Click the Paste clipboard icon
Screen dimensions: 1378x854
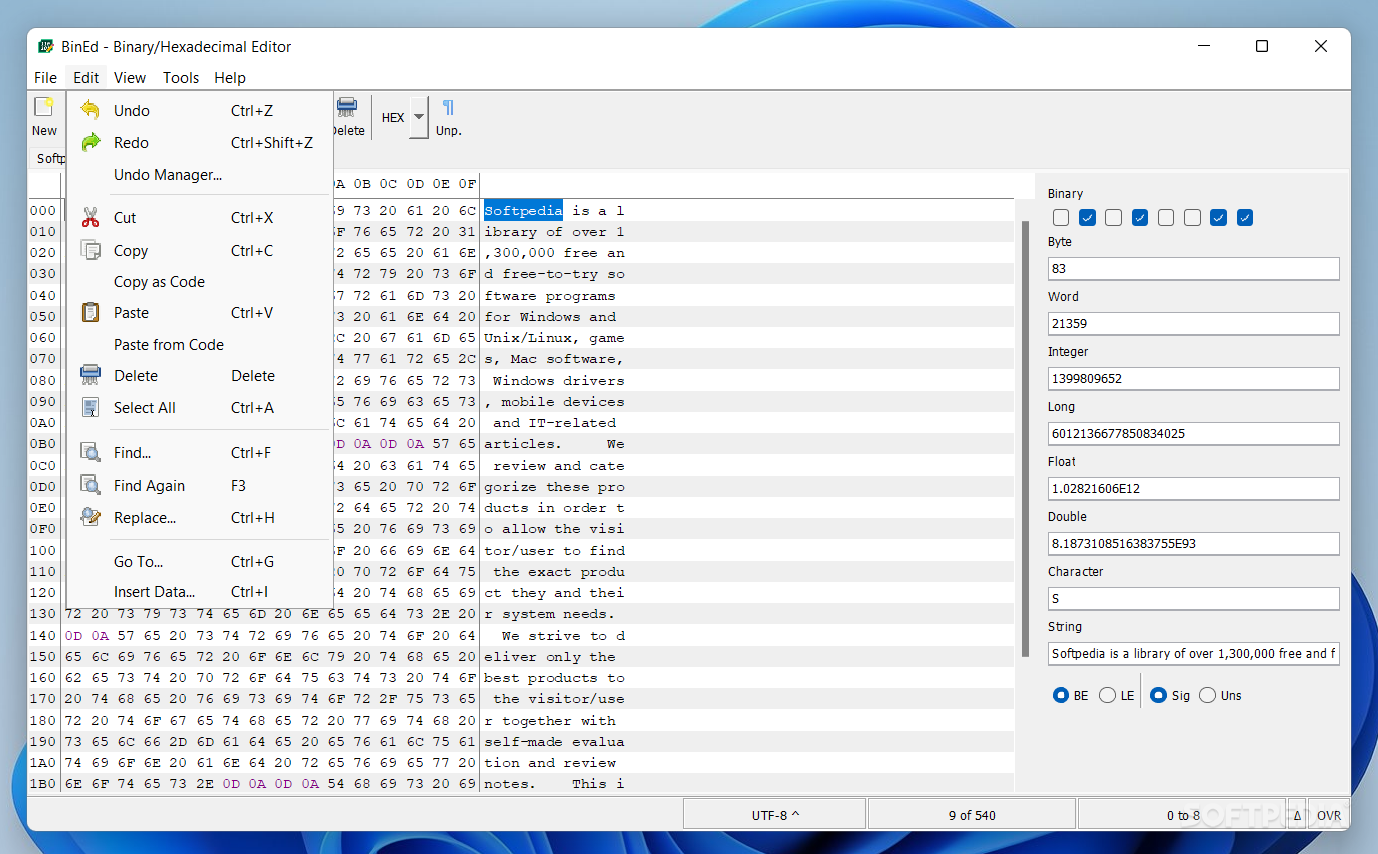tap(91, 312)
